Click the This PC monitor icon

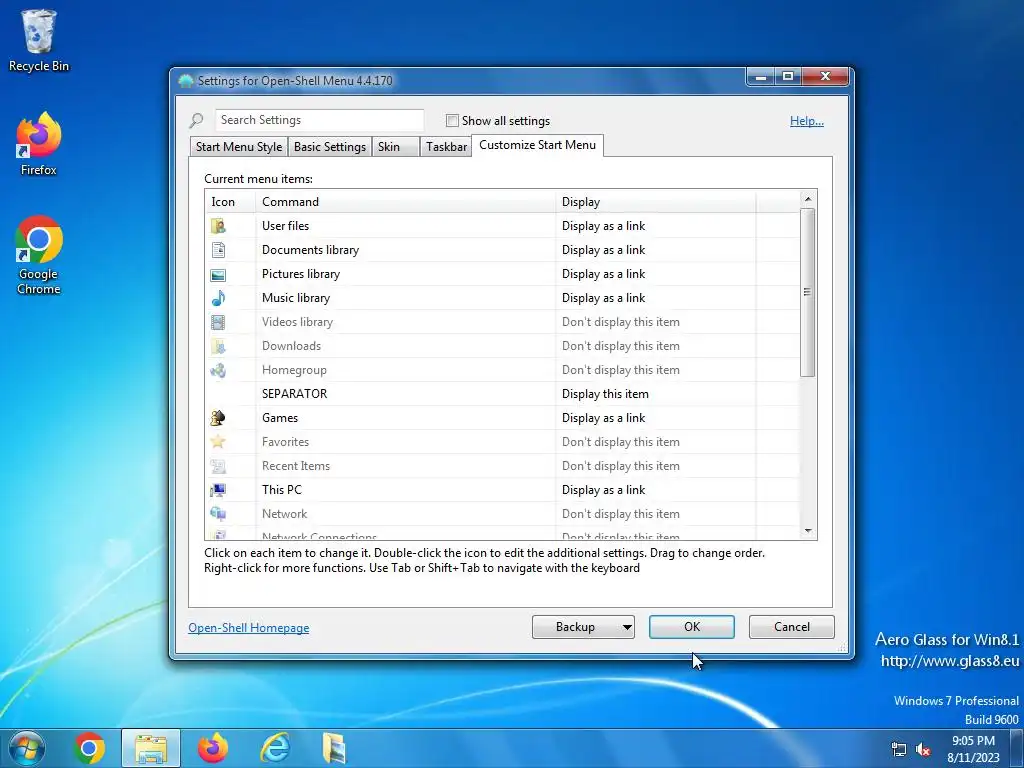click(218, 490)
